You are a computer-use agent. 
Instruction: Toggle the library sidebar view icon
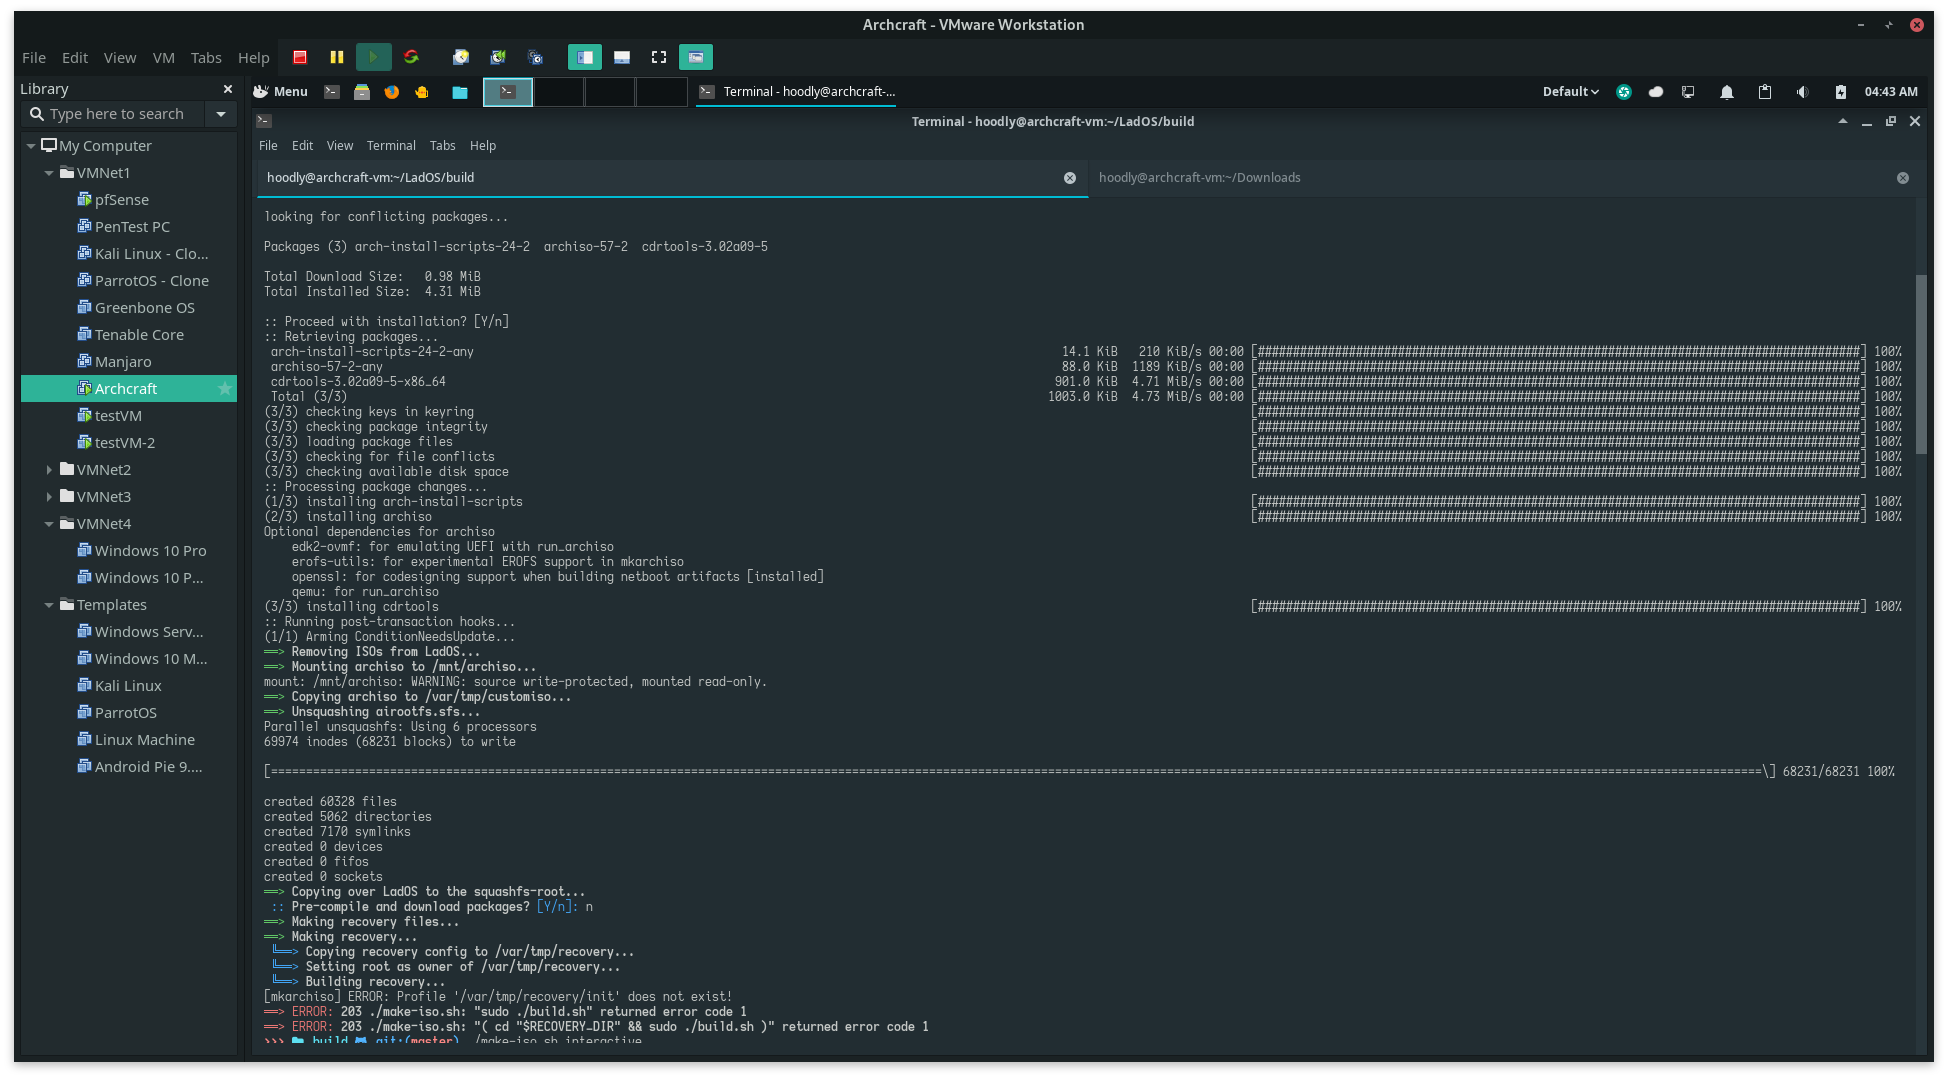pos(585,57)
